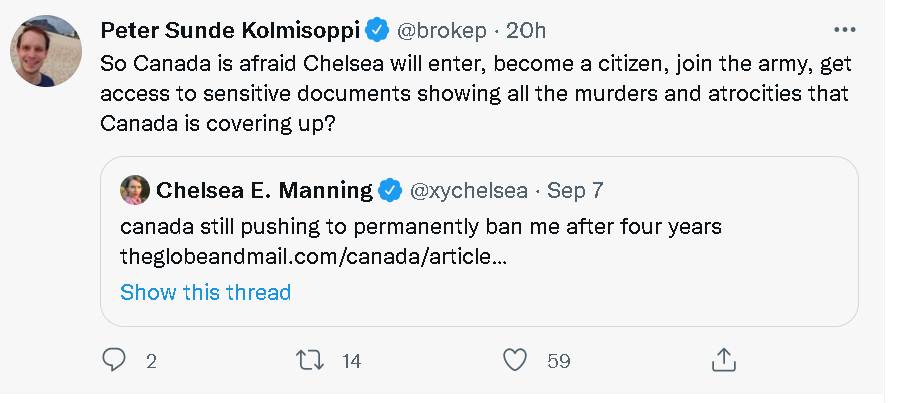Image resolution: width=918 pixels, height=403 pixels.
Task: Open the quoted tweet's theglobeandmail.com link text
Action: pyautogui.click(x=313, y=256)
